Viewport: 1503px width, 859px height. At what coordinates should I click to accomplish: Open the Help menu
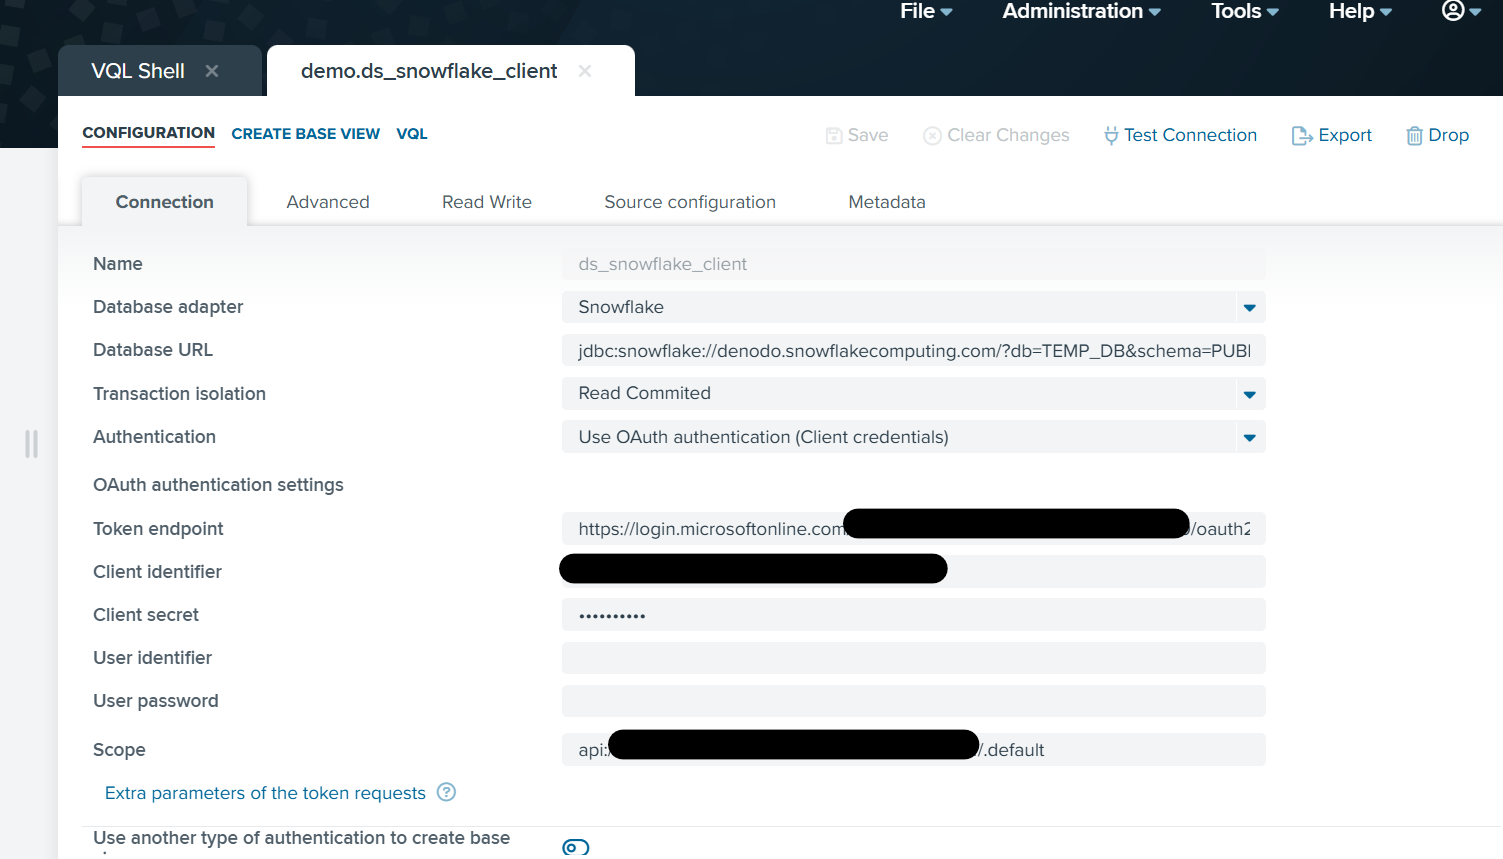[1360, 11]
